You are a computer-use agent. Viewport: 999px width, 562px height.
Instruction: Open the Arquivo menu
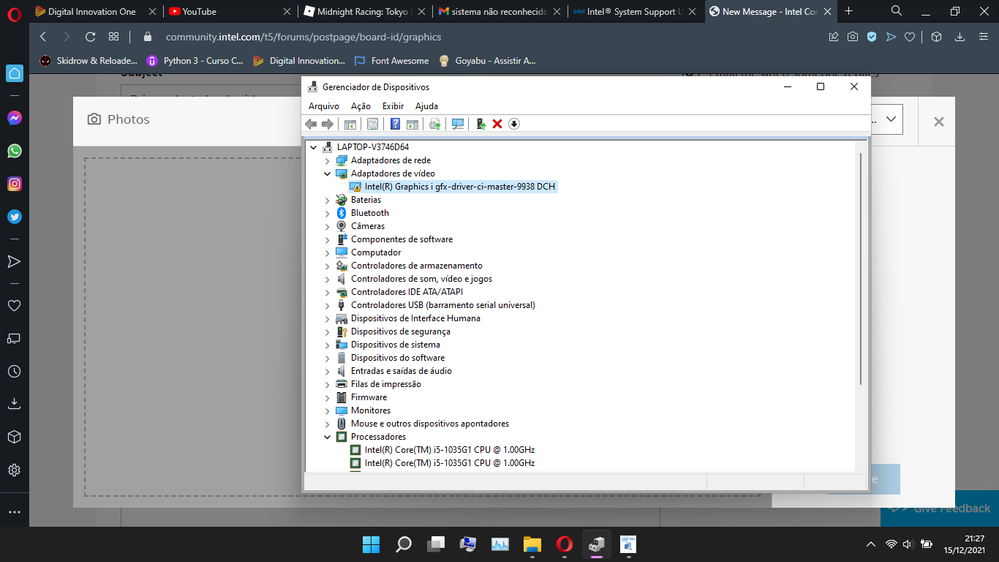click(324, 106)
